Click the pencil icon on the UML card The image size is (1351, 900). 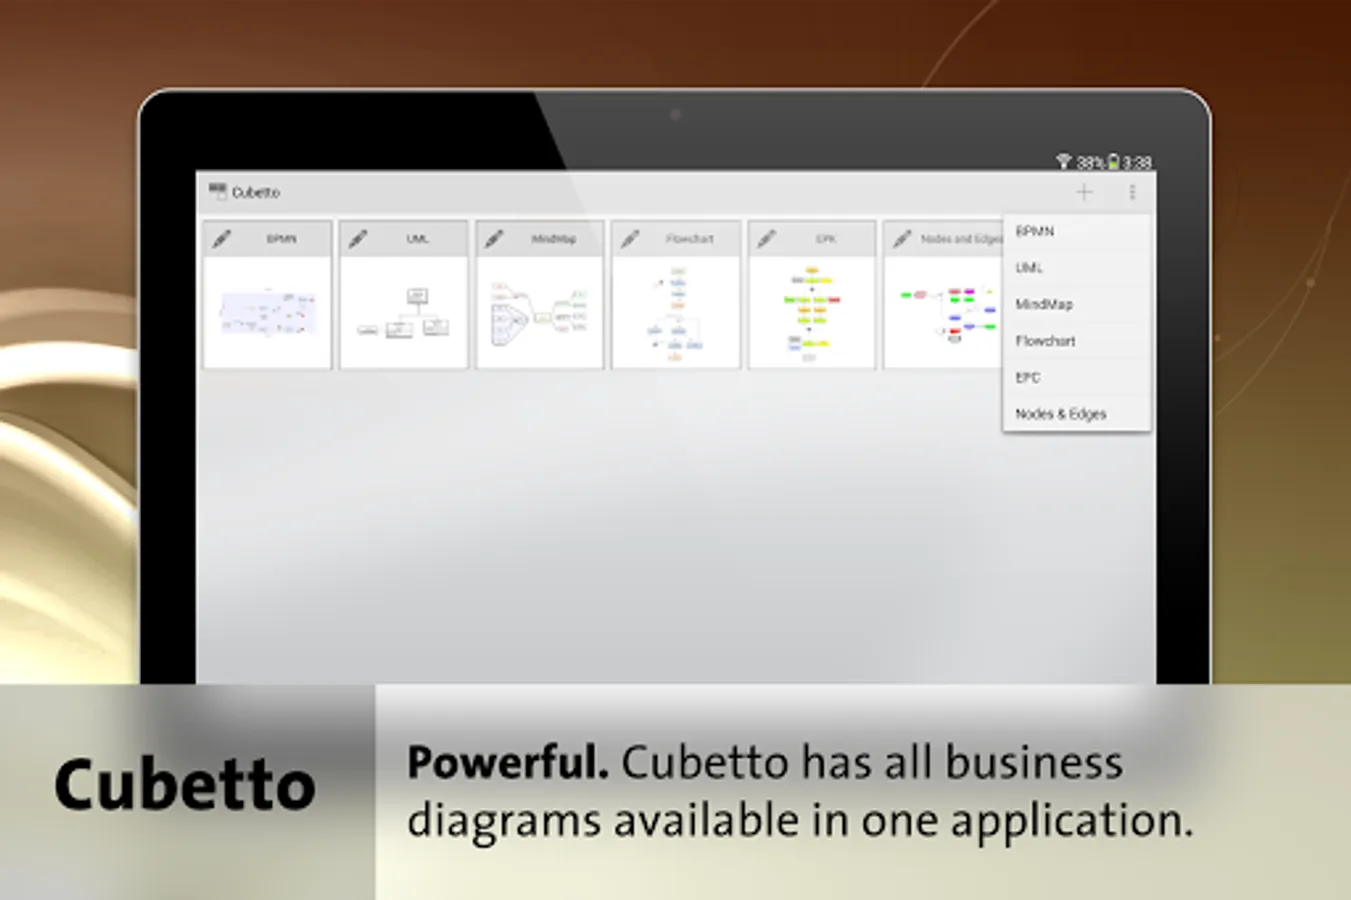pos(358,239)
